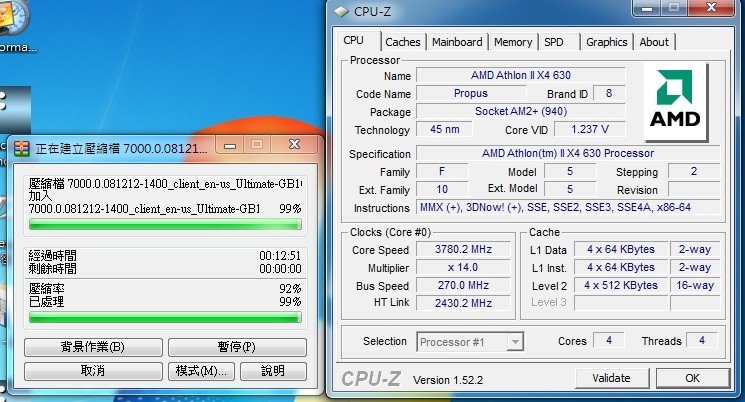The image size is (745, 402).
Task: Click the file progress bar at 99%
Action: click(x=165, y=224)
